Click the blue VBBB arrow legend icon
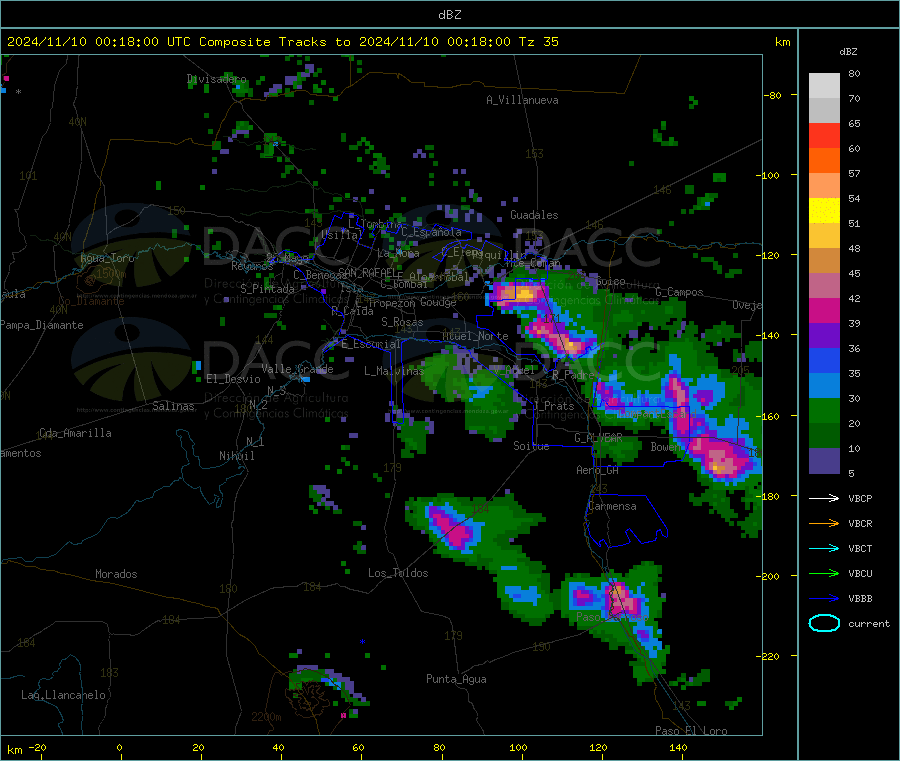Screen dimensions: 900x761 pyautogui.click(x=824, y=599)
